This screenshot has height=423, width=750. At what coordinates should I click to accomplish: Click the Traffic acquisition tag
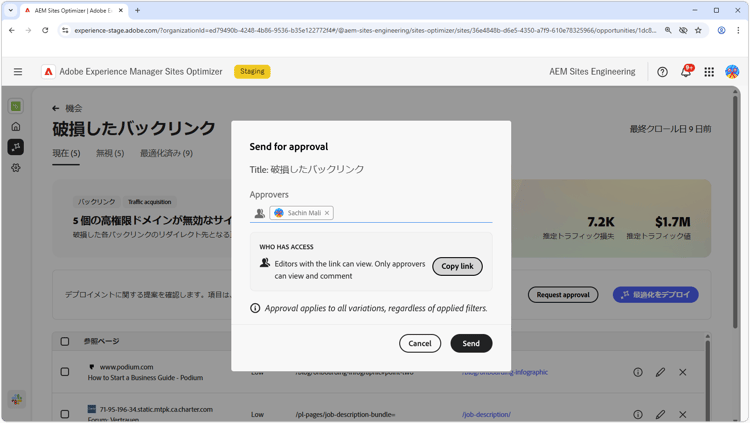click(149, 202)
